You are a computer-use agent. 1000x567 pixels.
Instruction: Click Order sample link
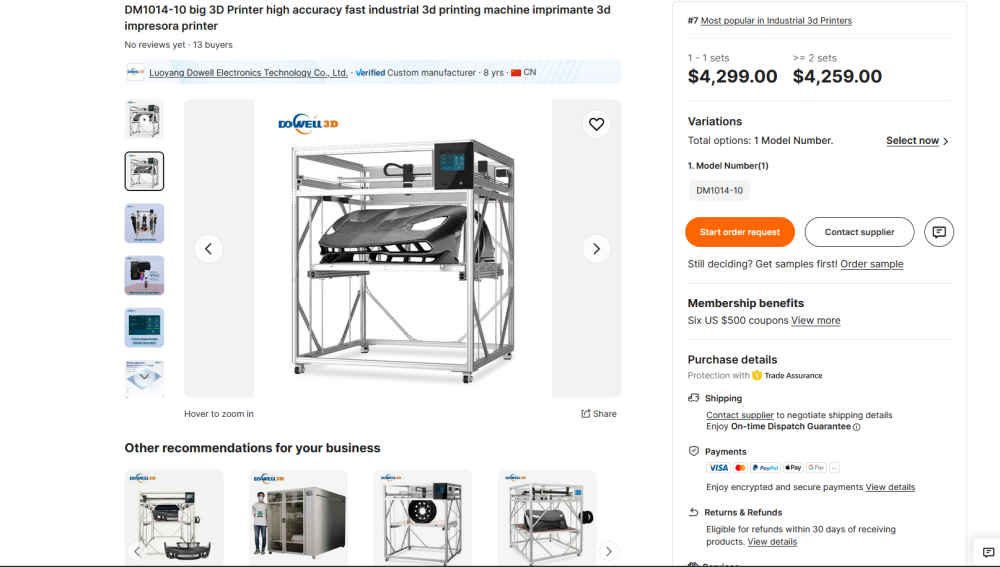(x=871, y=264)
